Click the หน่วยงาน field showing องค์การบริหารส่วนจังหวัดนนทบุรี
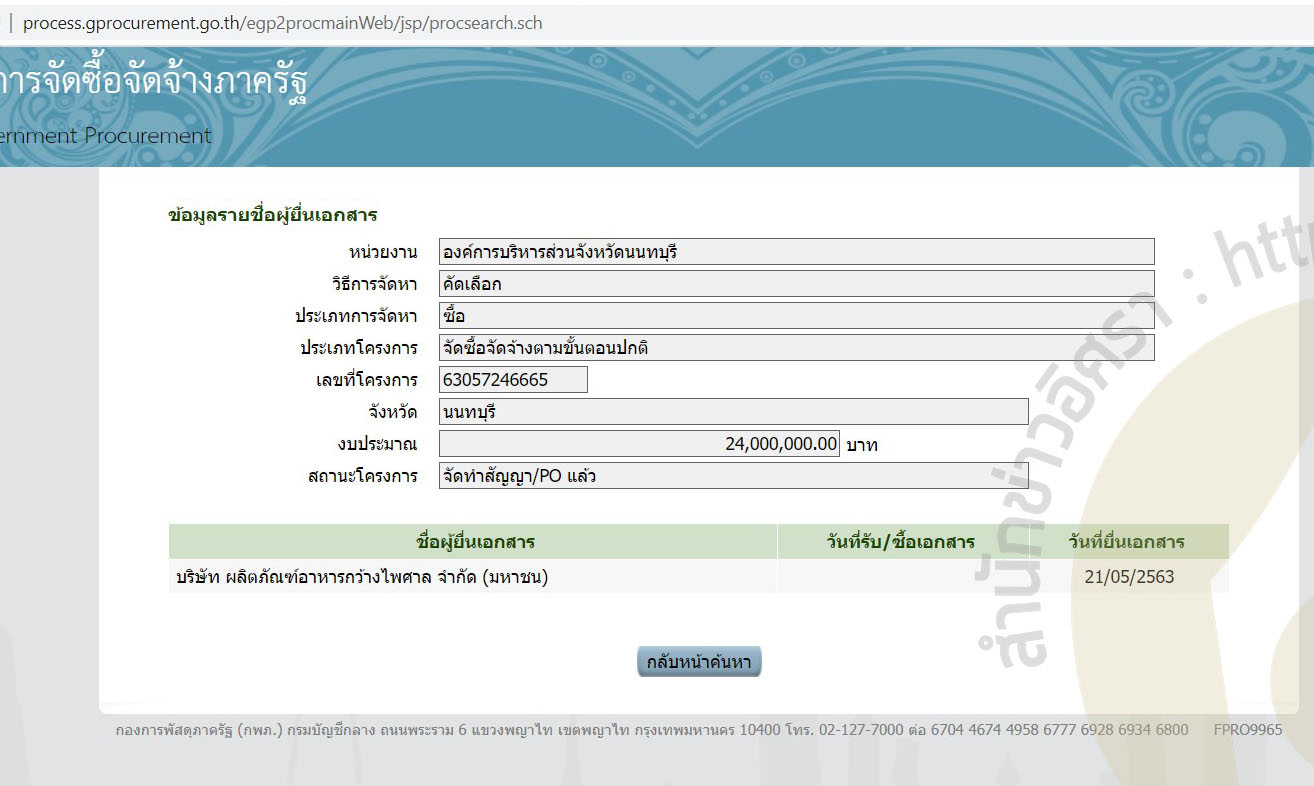The image size is (1314, 786). click(796, 252)
